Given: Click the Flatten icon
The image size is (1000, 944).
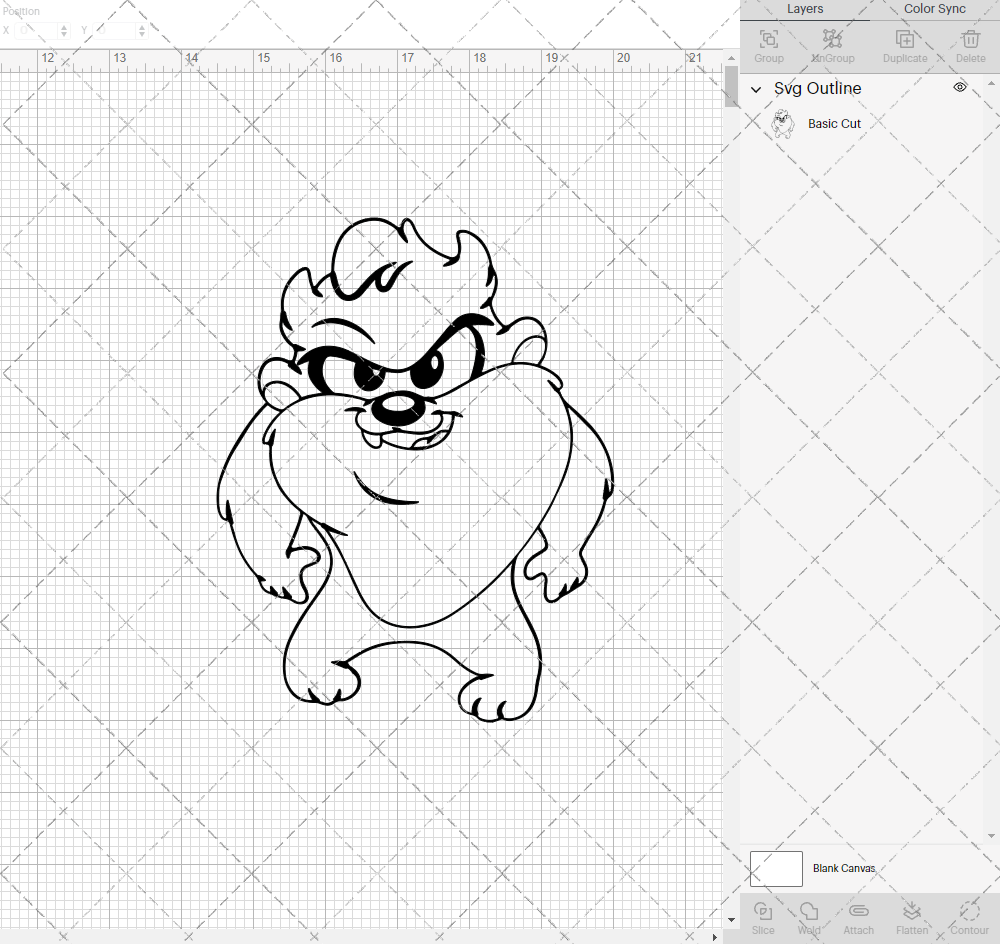Looking at the screenshot, I should [x=912, y=911].
